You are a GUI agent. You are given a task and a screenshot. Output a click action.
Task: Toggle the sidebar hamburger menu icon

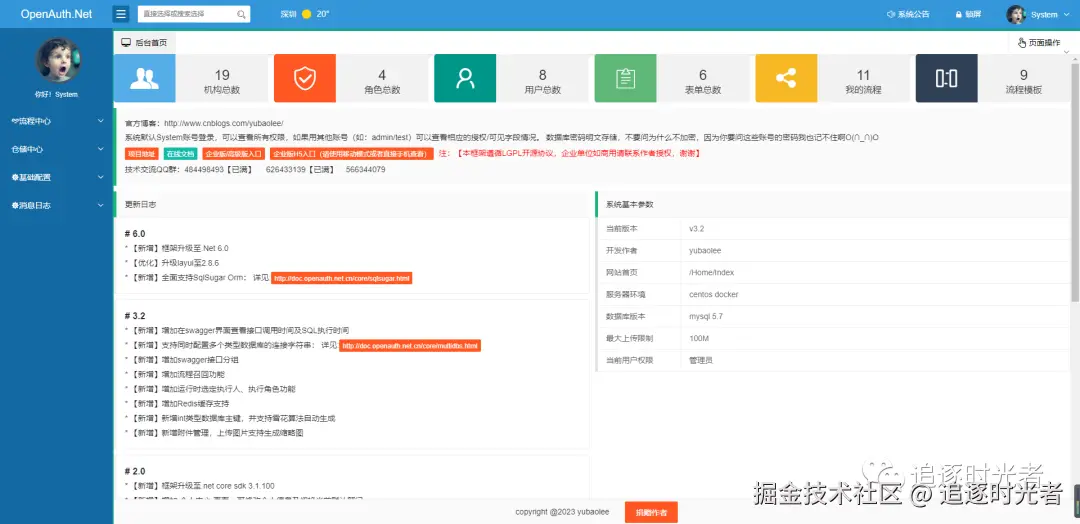pos(121,14)
